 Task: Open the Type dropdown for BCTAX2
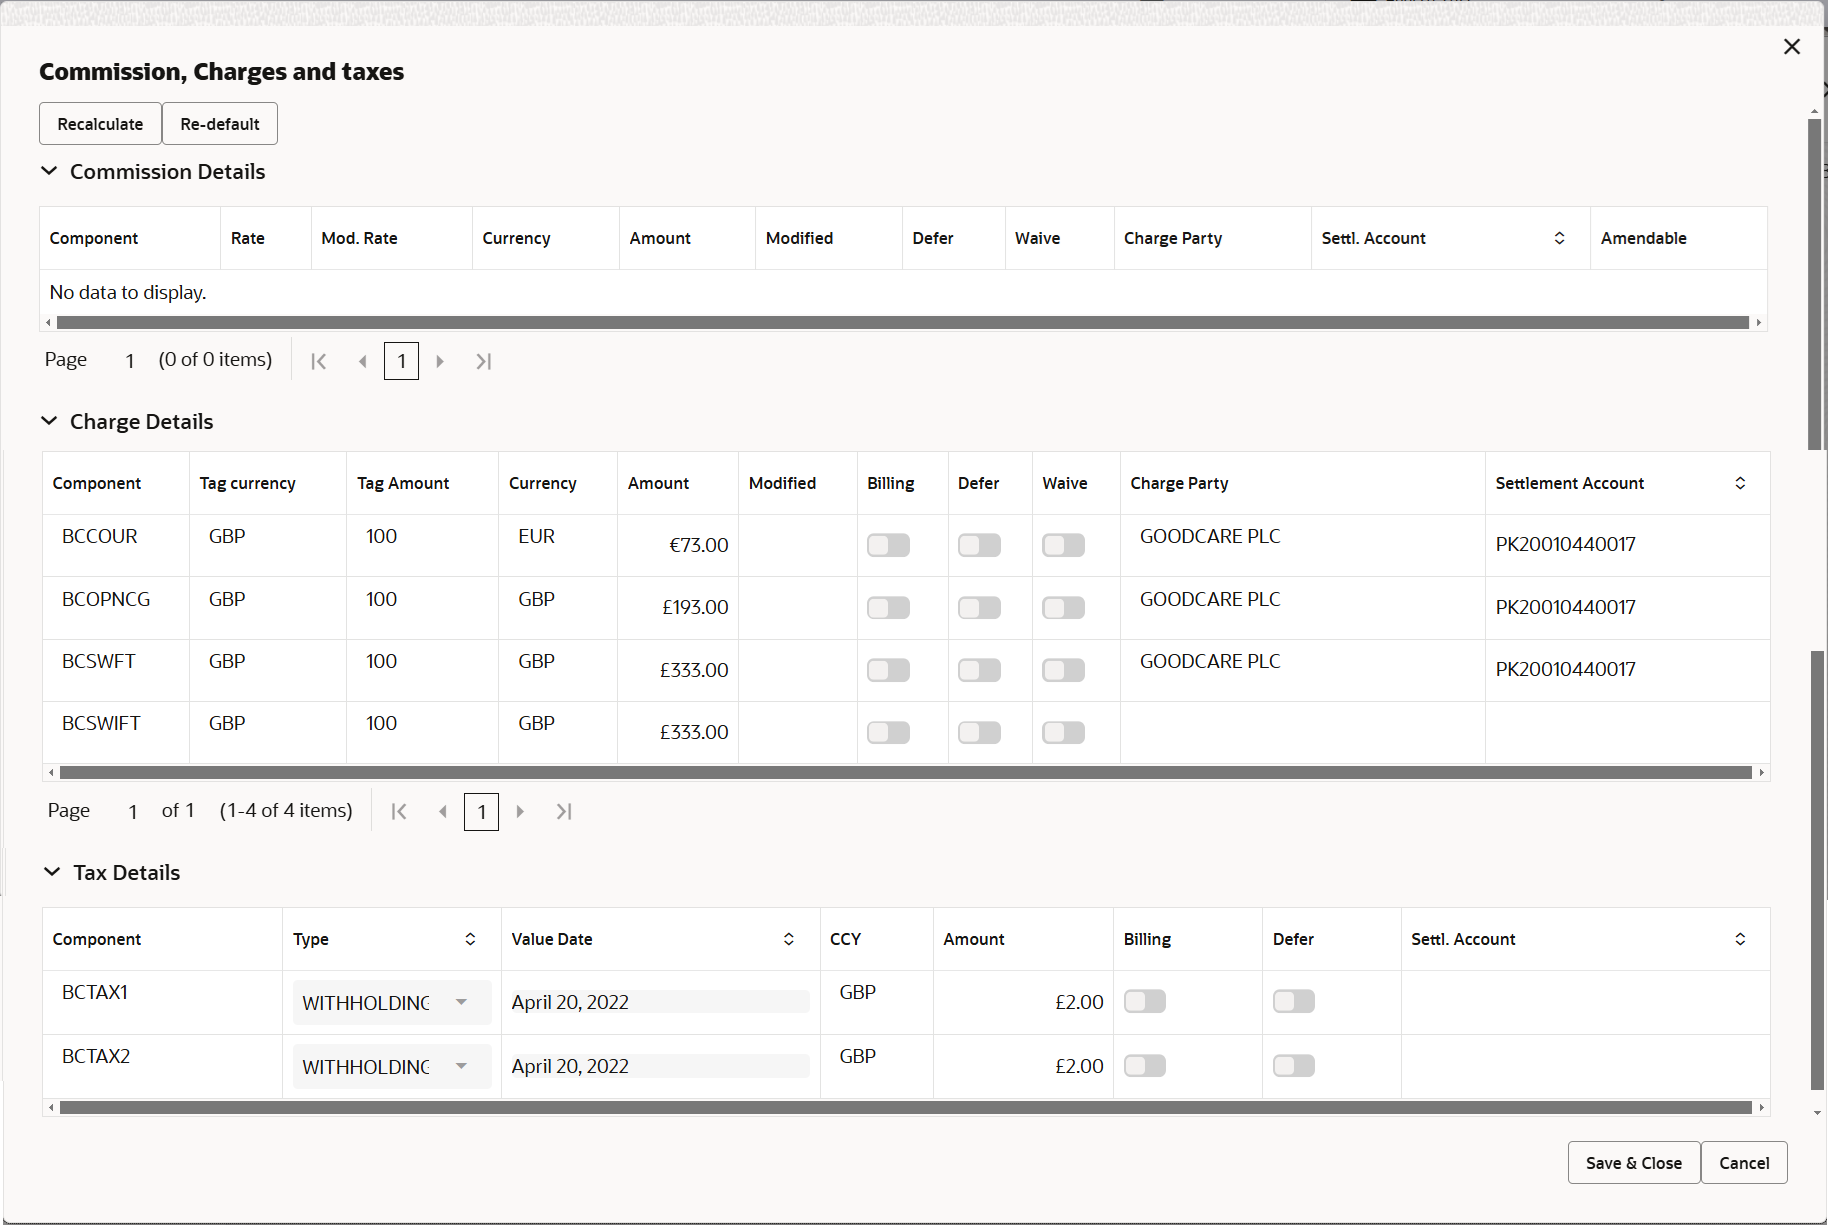click(462, 1066)
